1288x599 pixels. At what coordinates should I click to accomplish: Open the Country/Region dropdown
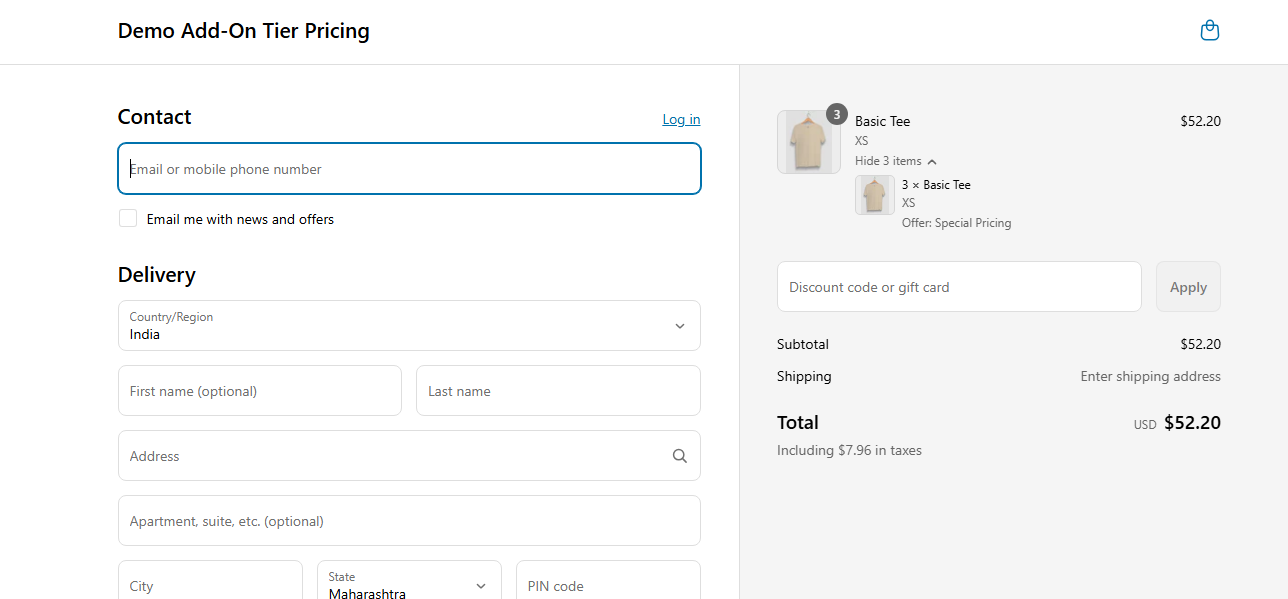409,326
